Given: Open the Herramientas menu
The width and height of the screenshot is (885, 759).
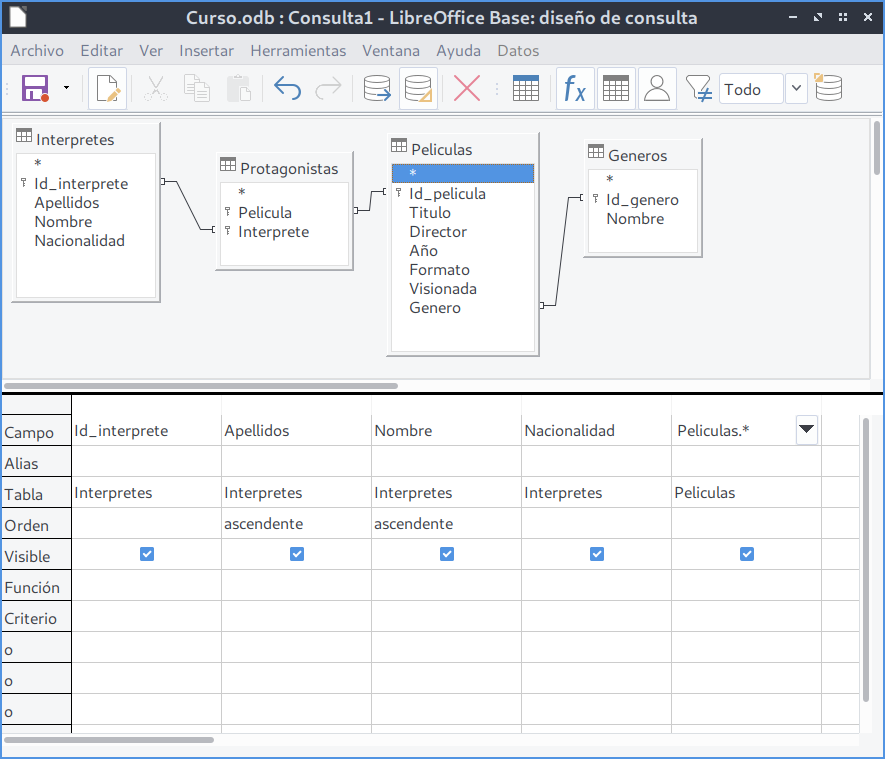Looking at the screenshot, I should point(298,50).
